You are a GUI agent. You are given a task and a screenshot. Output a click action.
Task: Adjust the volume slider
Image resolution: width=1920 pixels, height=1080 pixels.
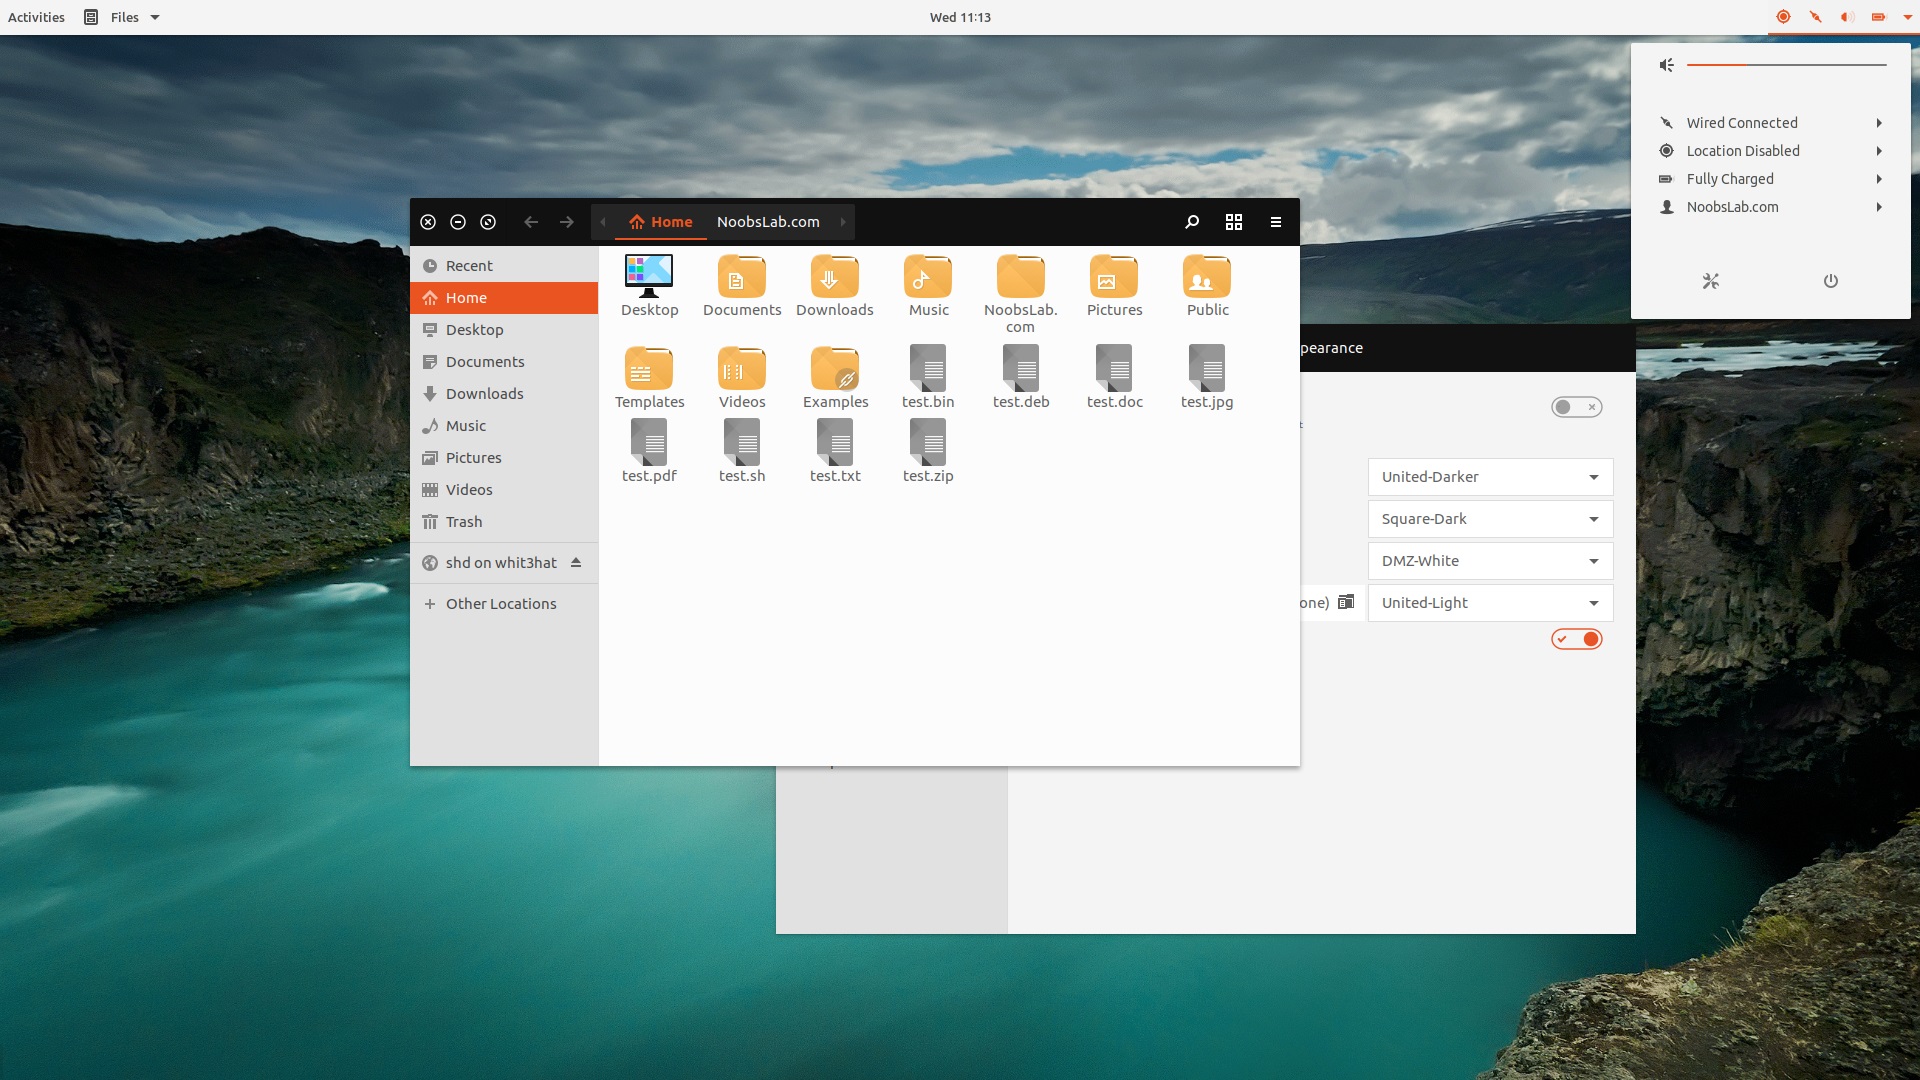pyautogui.click(x=1785, y=64)
